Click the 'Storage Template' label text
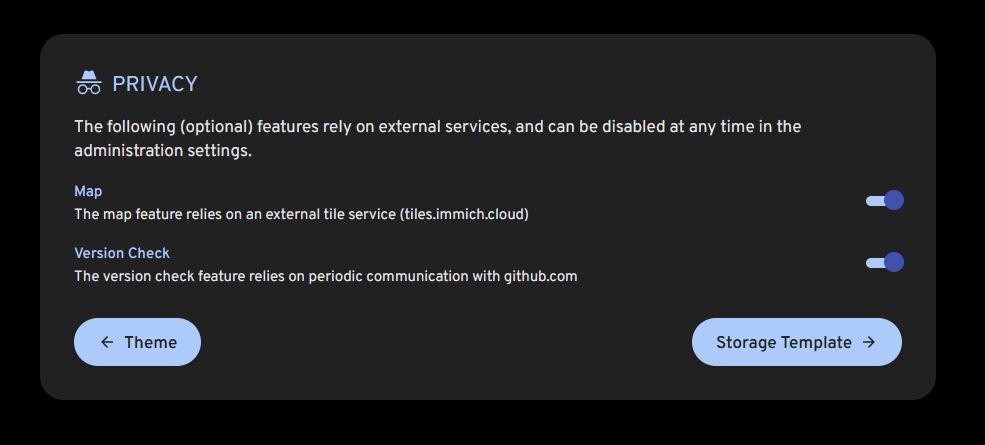985x445 pixels. (x=784, y=342)
